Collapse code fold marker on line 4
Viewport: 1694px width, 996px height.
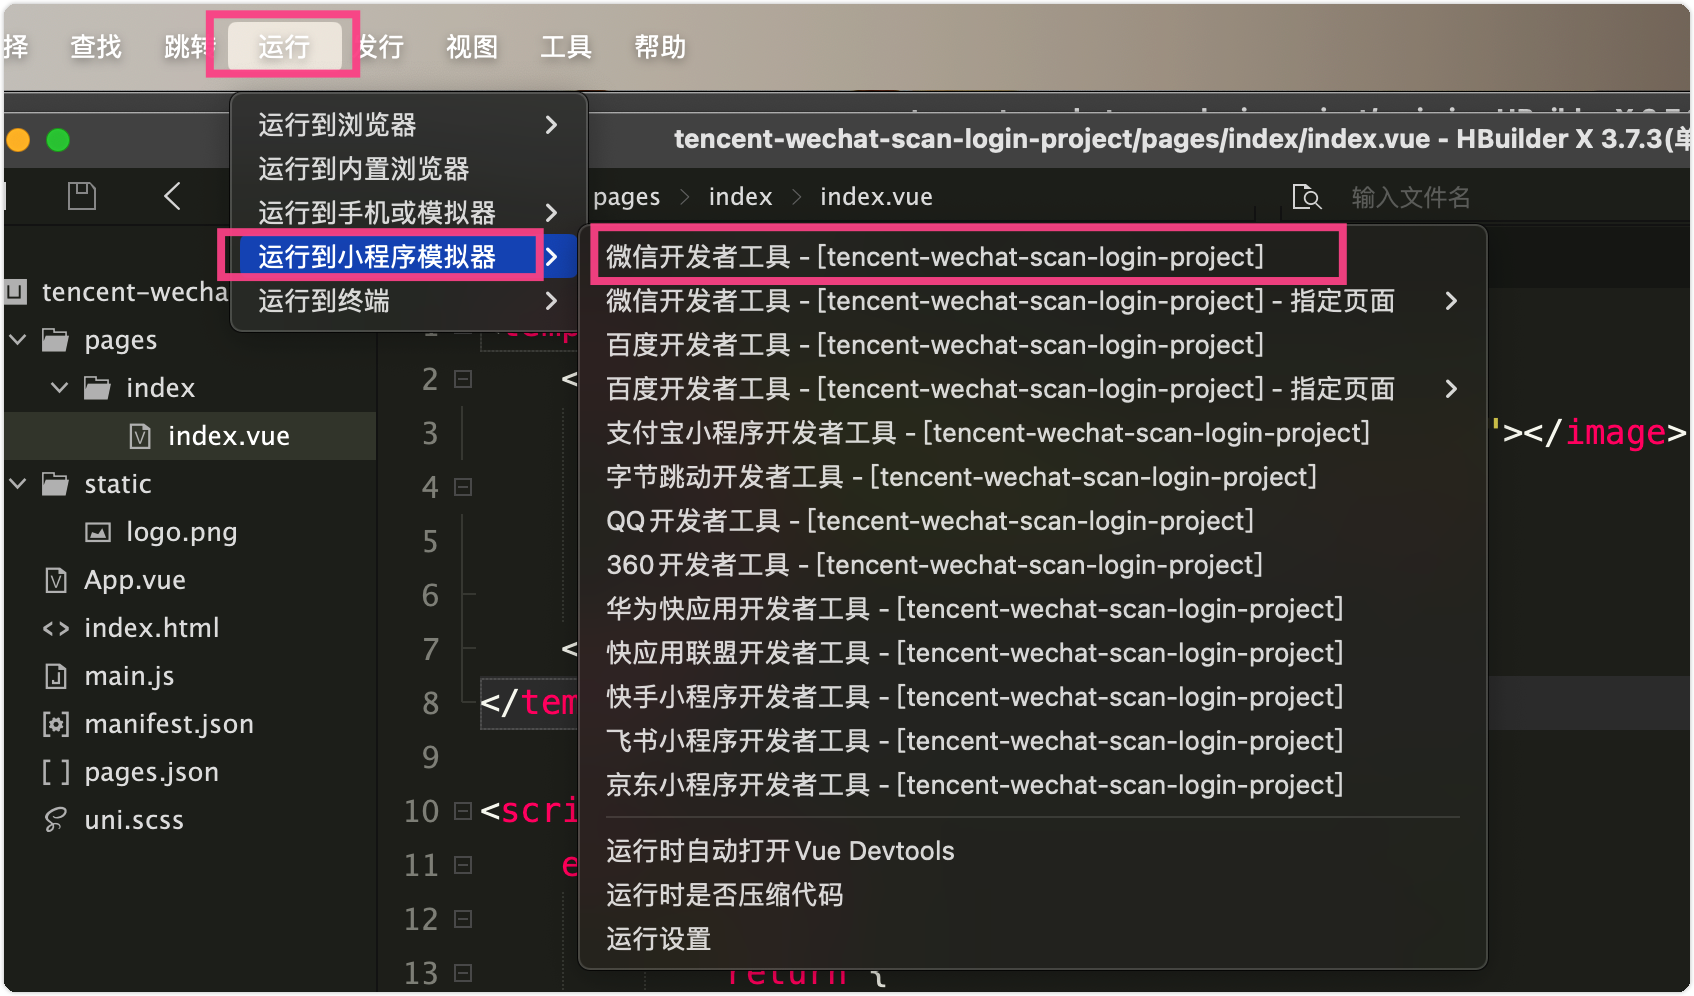click(463, 487)
